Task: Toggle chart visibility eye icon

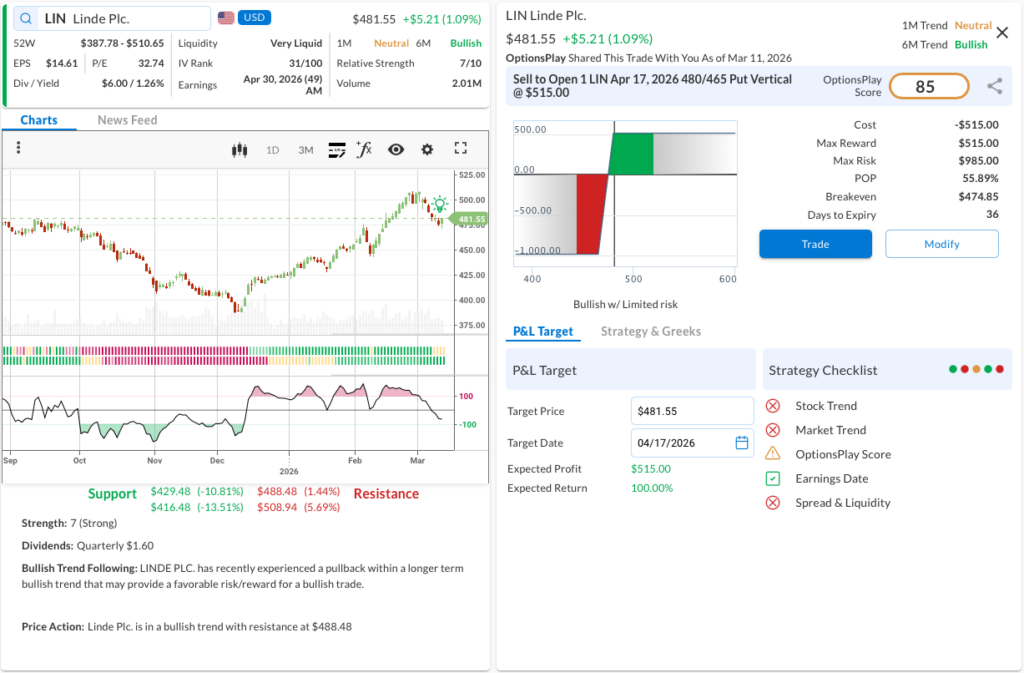Action: click(x=396, y=150)
